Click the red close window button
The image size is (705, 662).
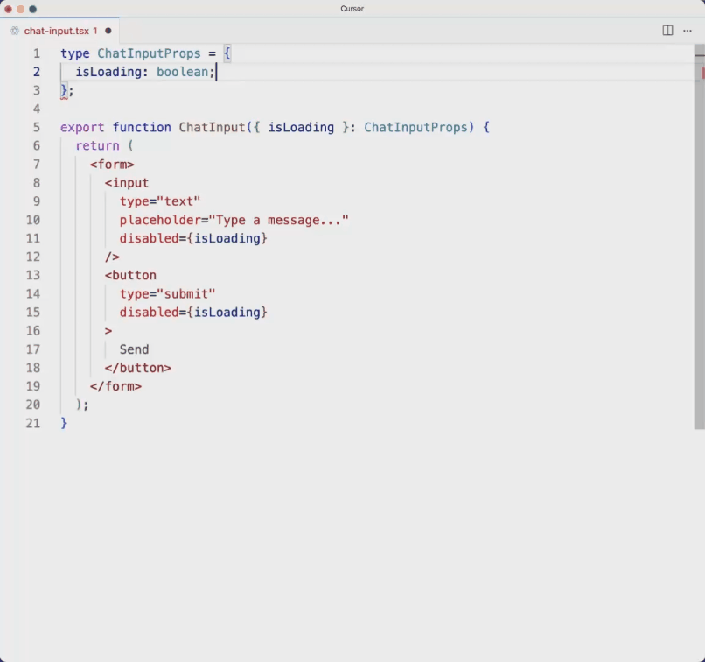8,8
